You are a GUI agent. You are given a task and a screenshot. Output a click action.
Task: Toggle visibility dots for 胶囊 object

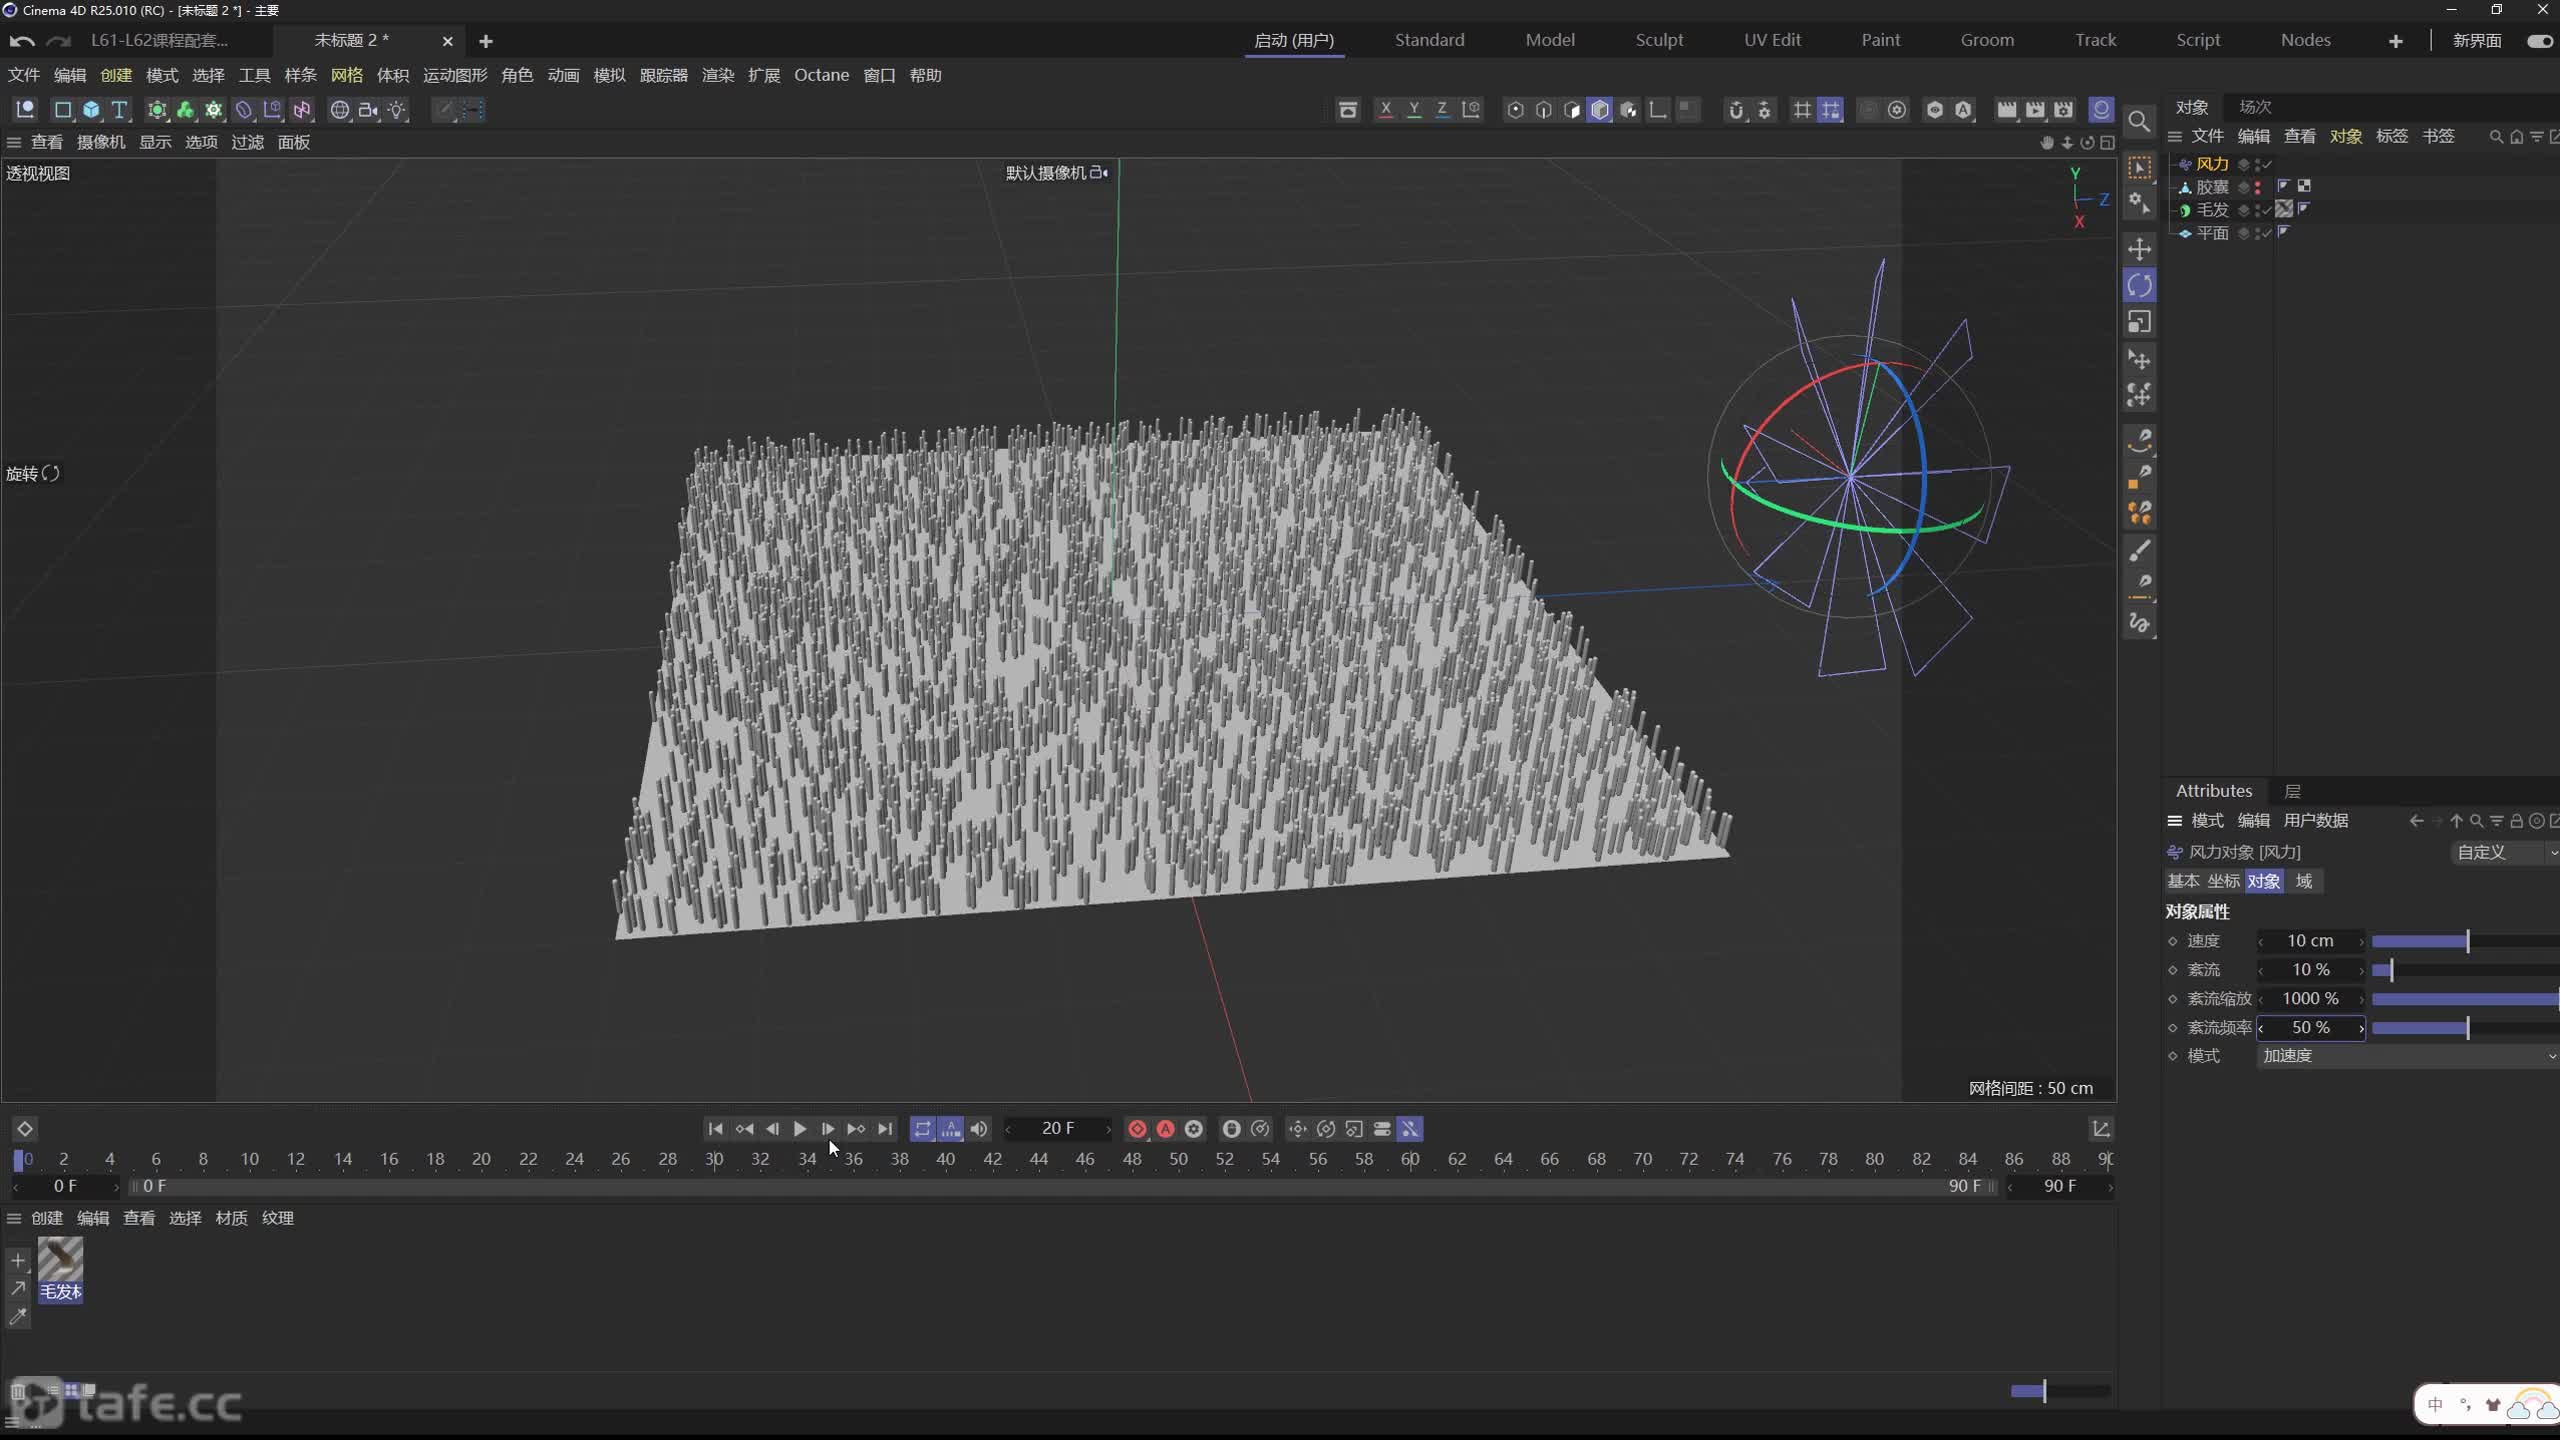tap(2258, 187)
